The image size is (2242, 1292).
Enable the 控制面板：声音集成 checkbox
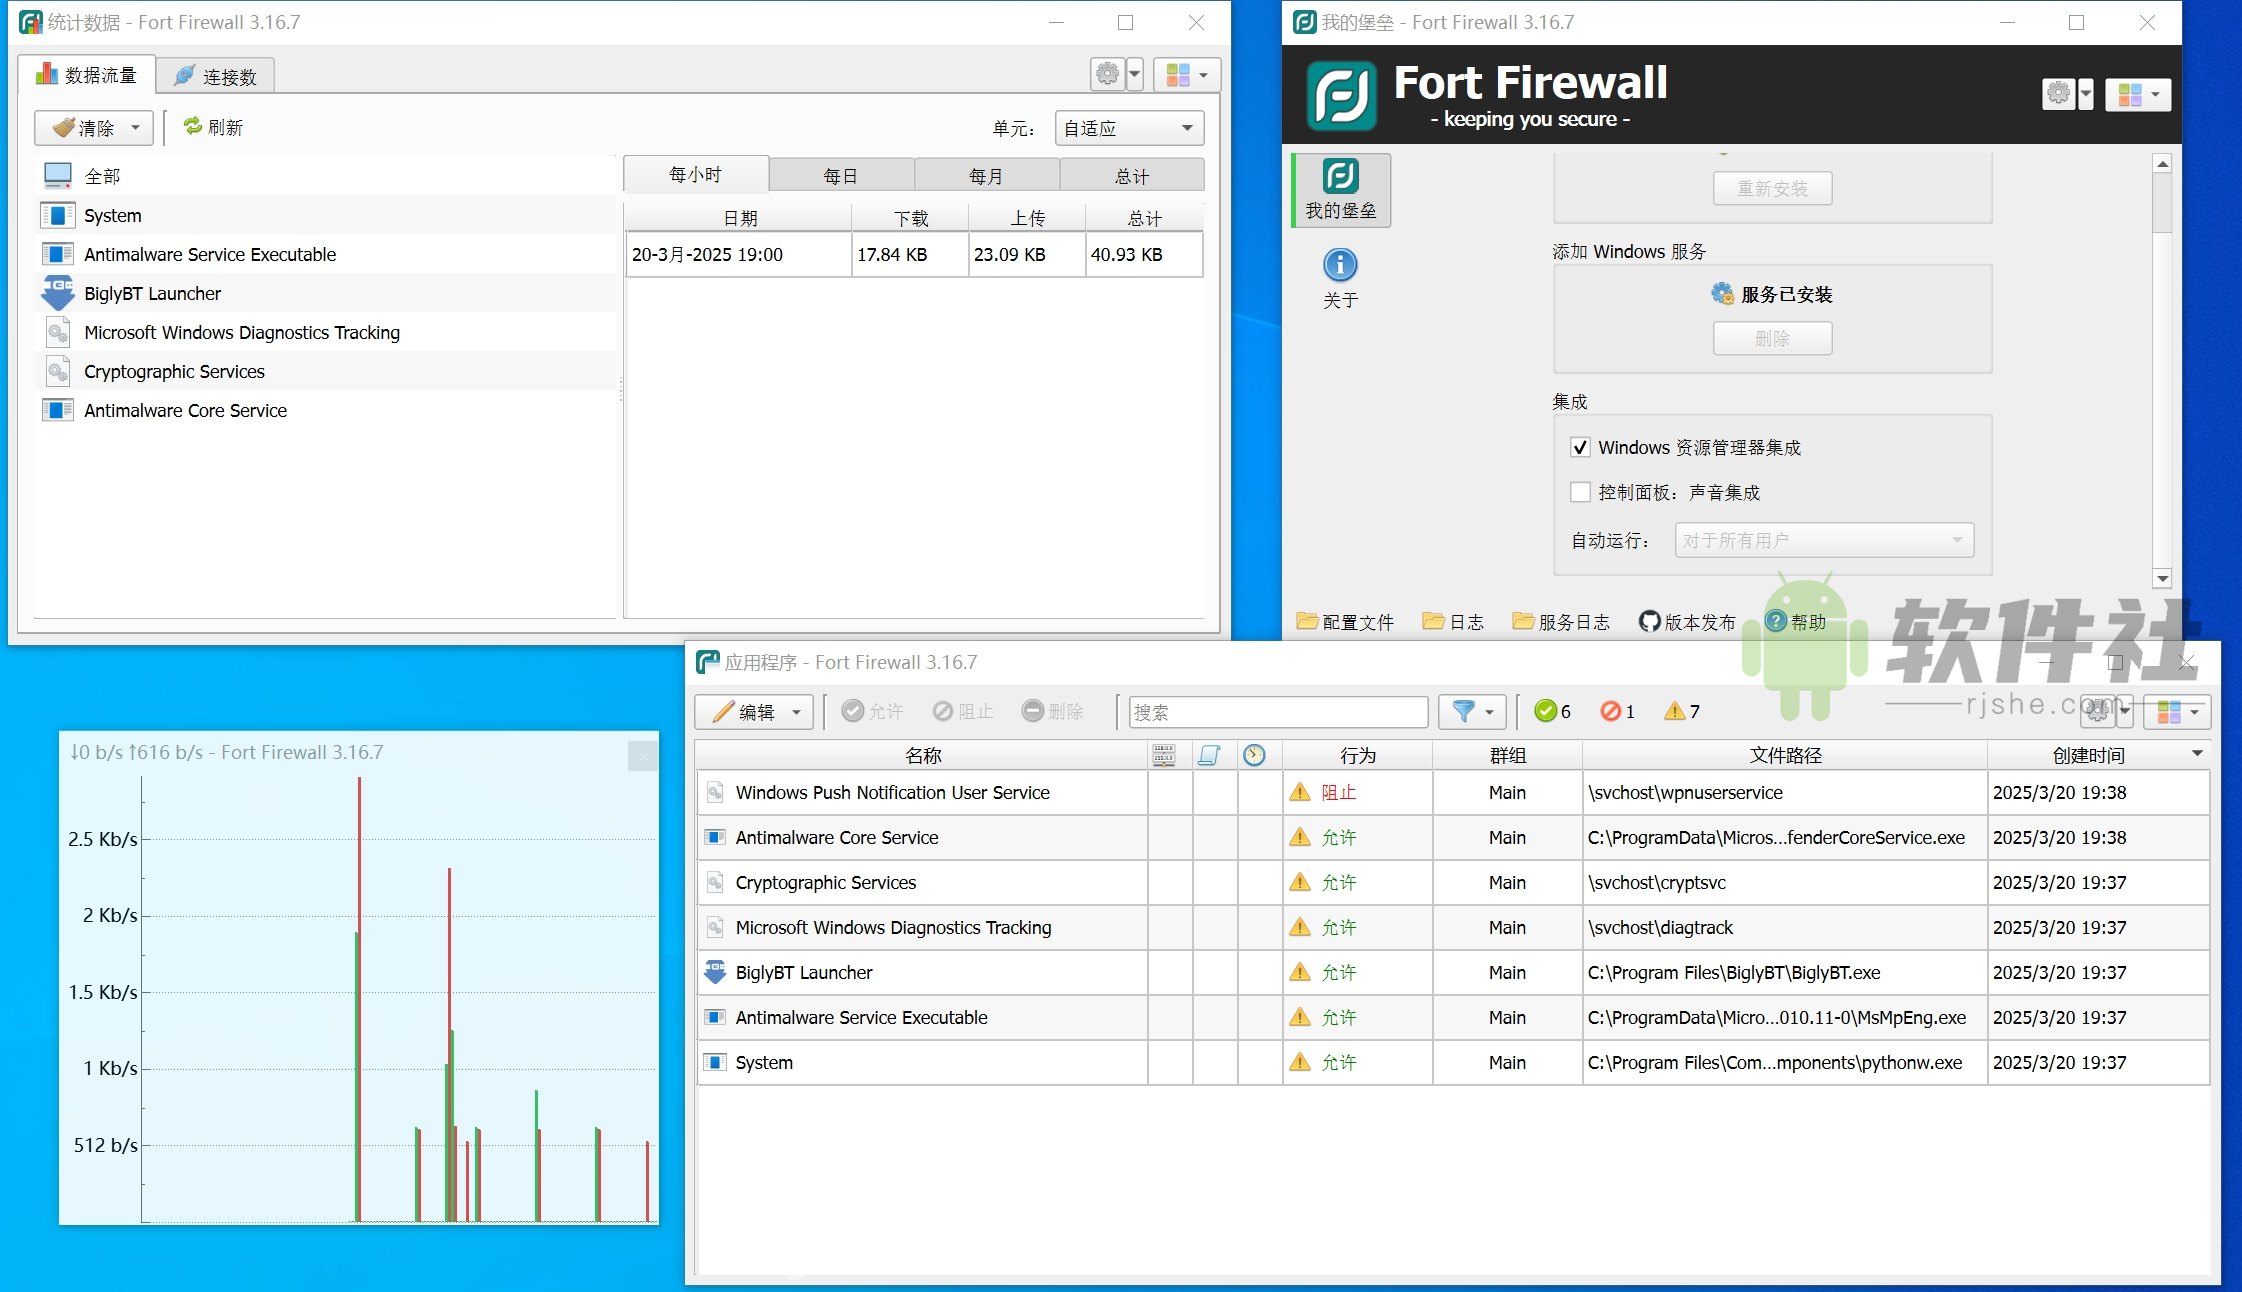pos(1580,492)
